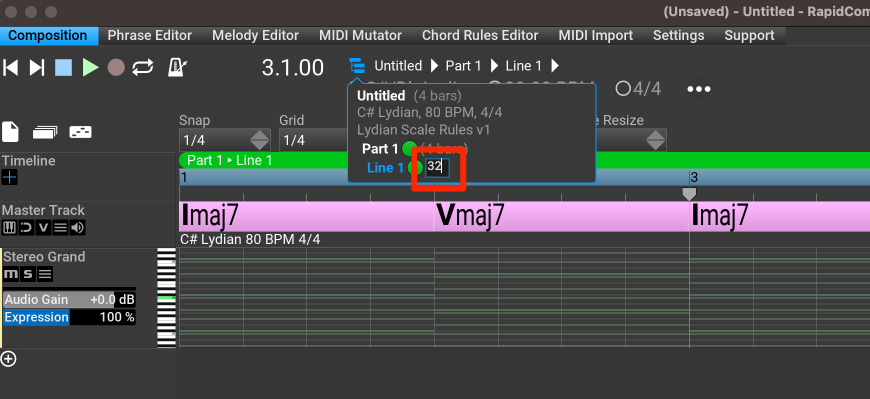This screenshot has width=870, height=399.
Task: Click the stacked layers icon
Action: pyautogui.click(x=45, y=132)
